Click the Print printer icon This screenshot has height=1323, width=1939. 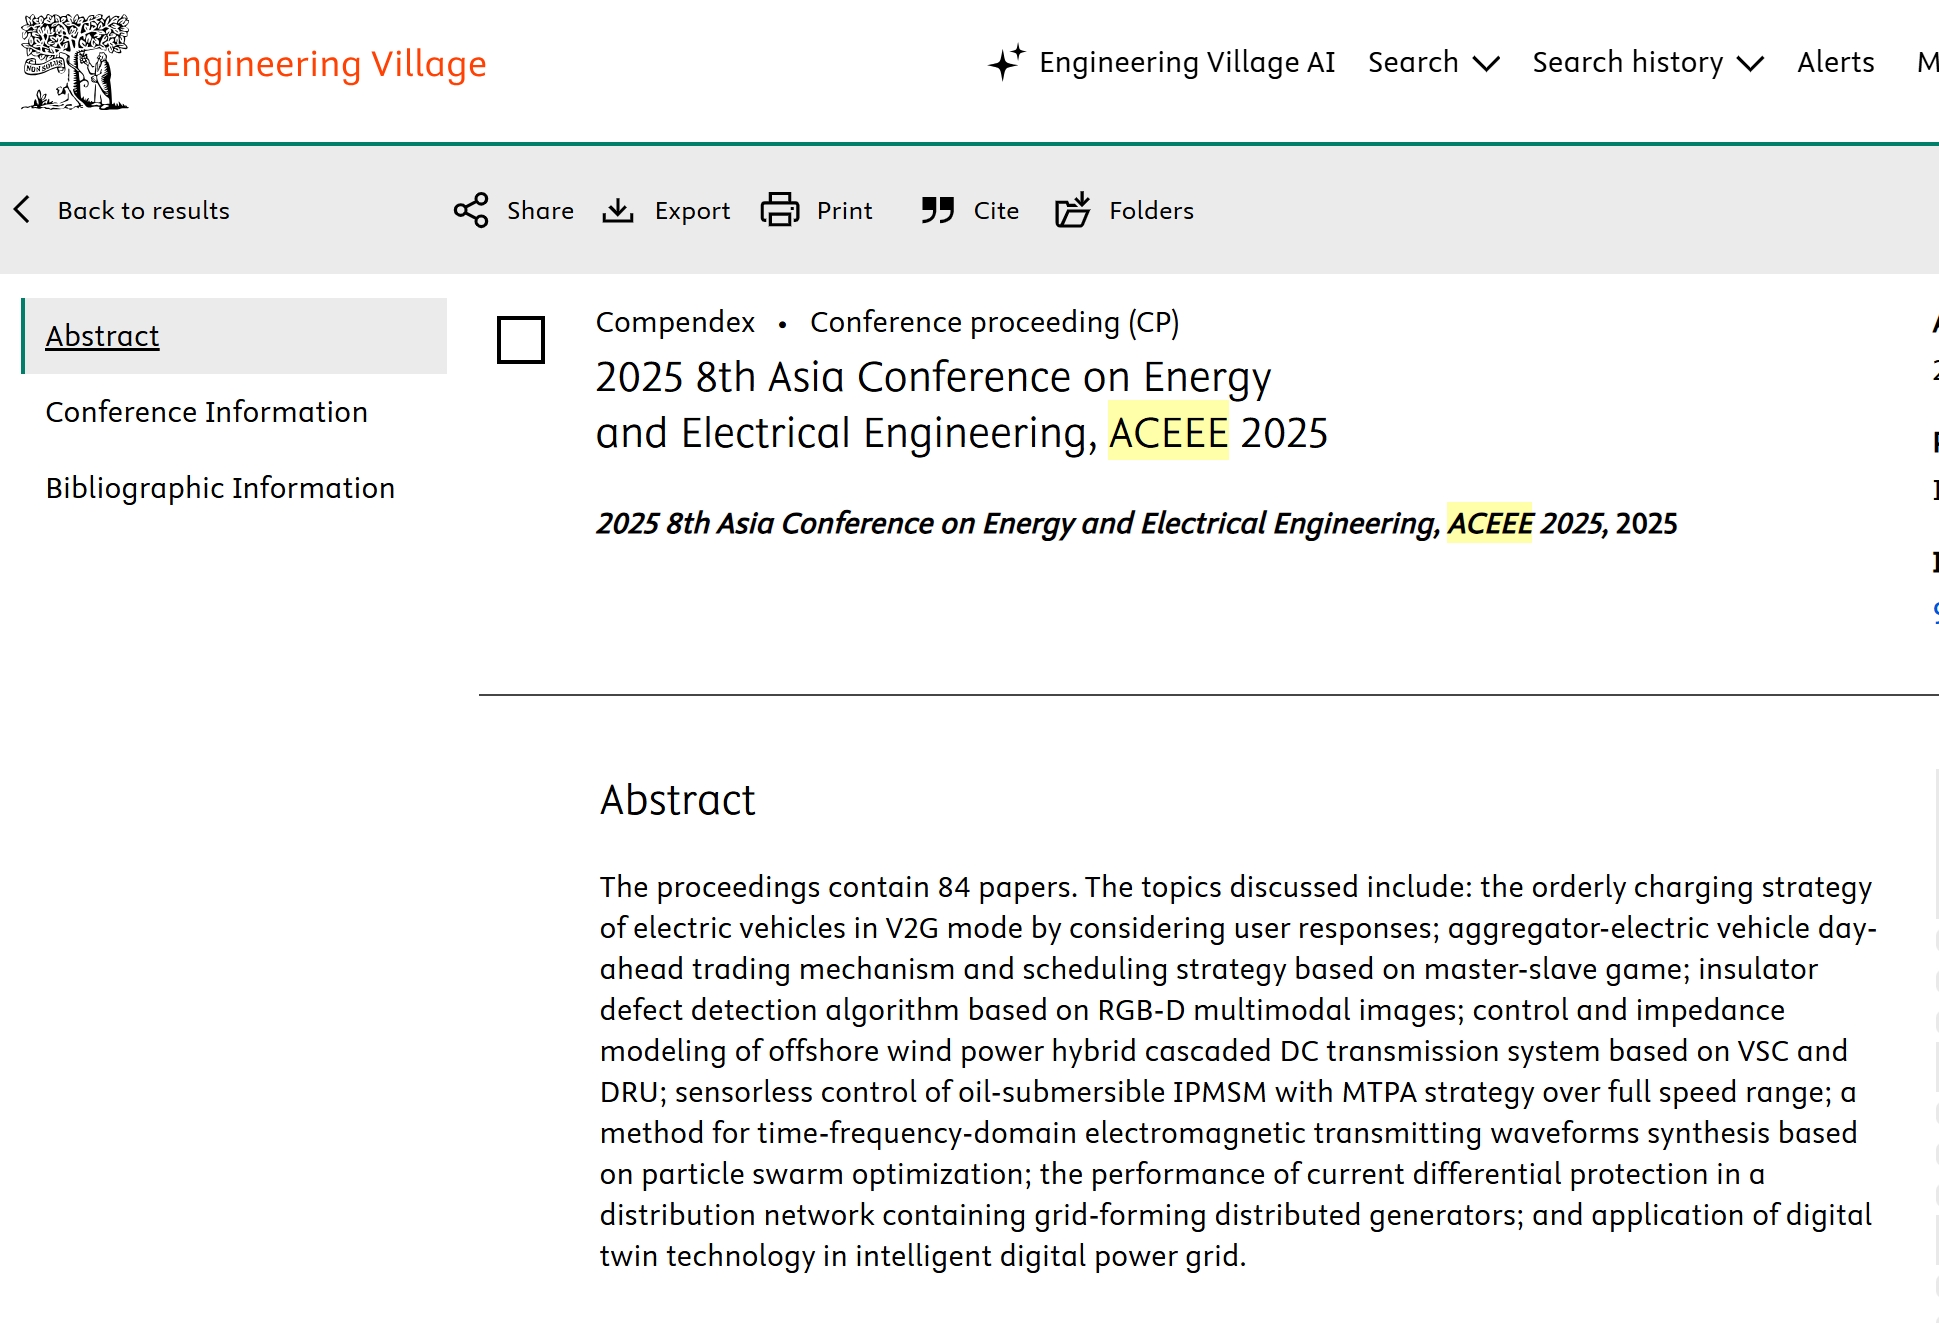[x=780, y=210]
